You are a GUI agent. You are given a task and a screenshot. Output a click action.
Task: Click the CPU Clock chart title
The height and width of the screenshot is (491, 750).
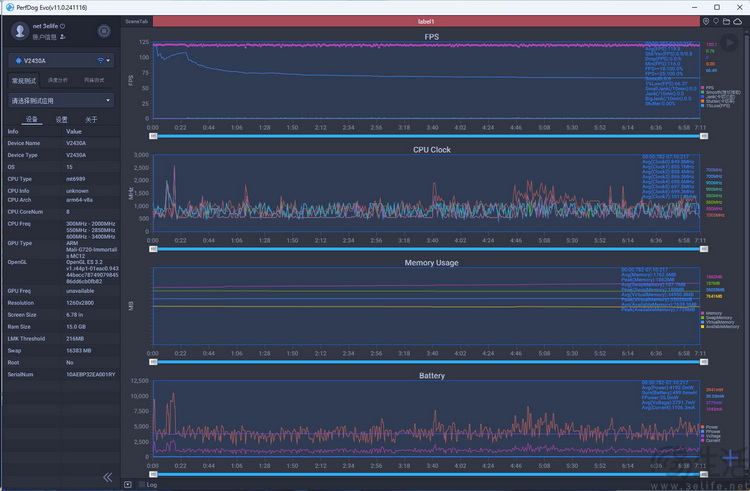click(431, 150)
